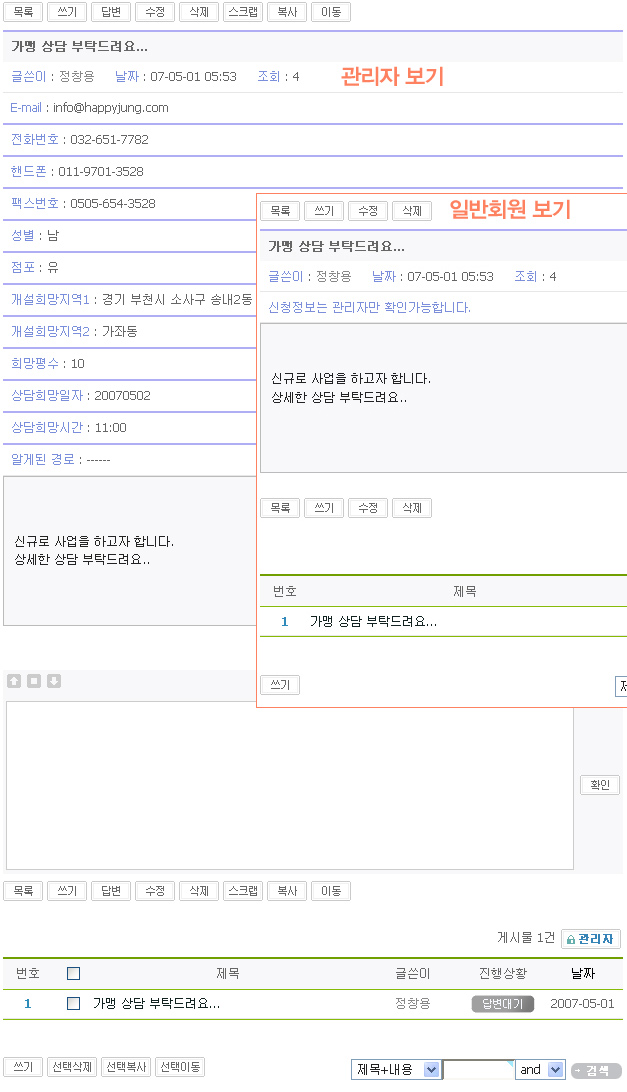Click the up arrow icon above the comment box
The width and height of the screenshot is (627, 1092).
14,681
